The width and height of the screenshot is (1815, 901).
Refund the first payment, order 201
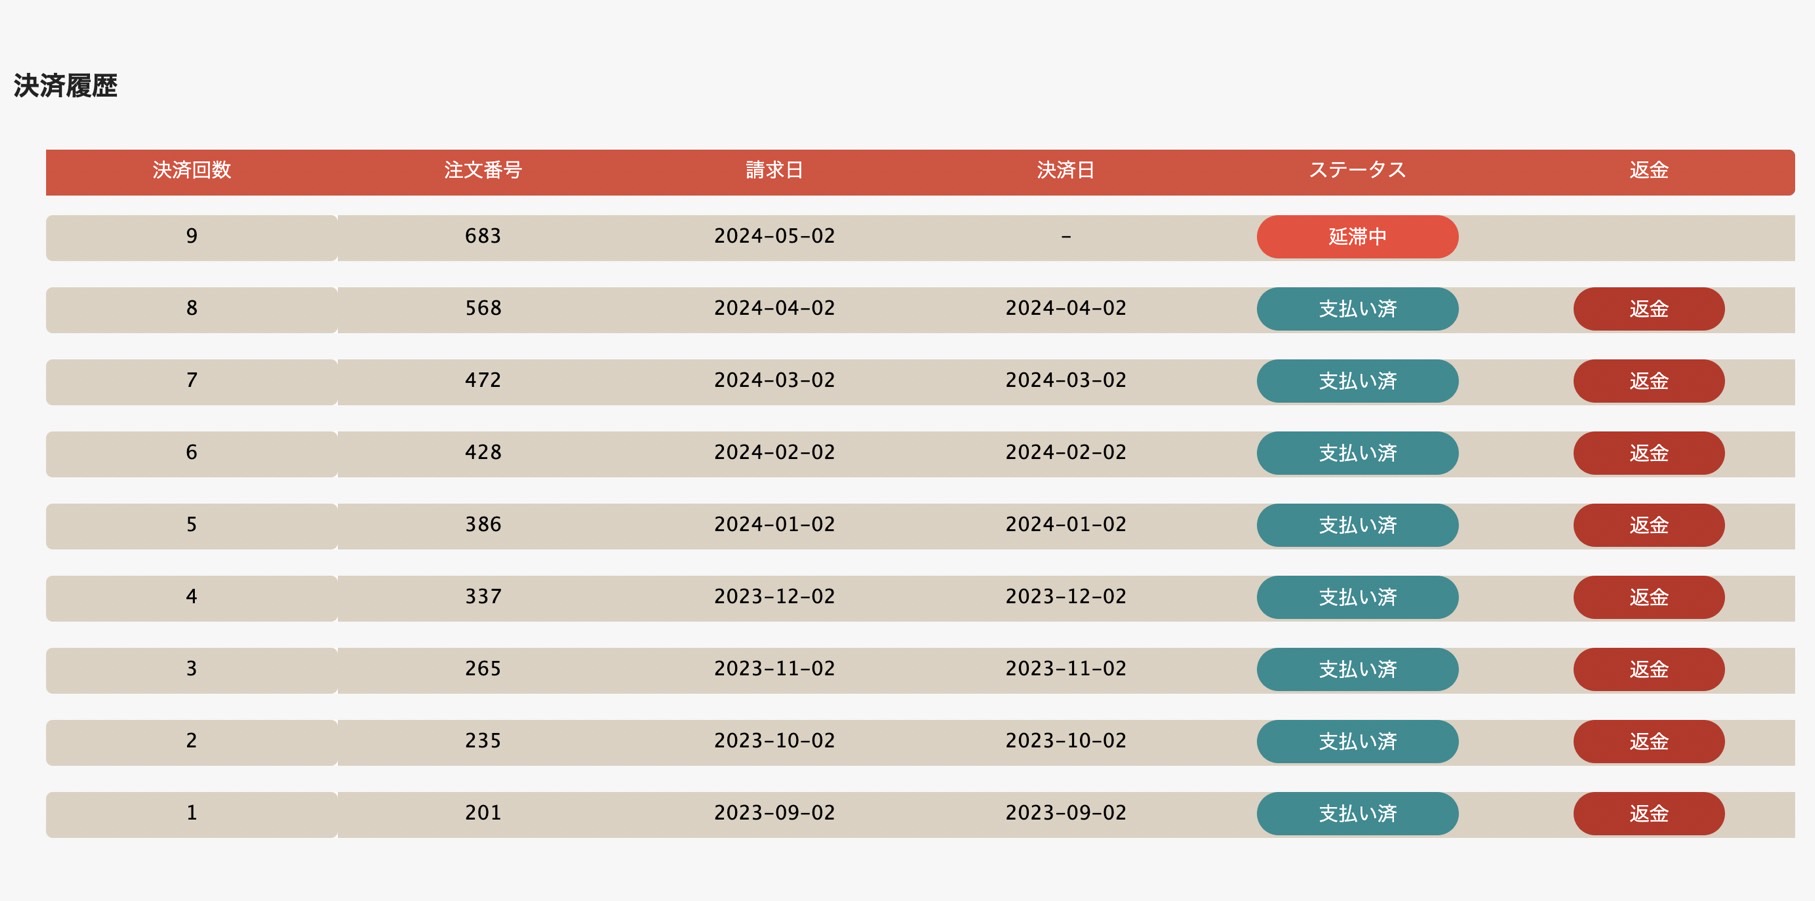(1648, 813)
